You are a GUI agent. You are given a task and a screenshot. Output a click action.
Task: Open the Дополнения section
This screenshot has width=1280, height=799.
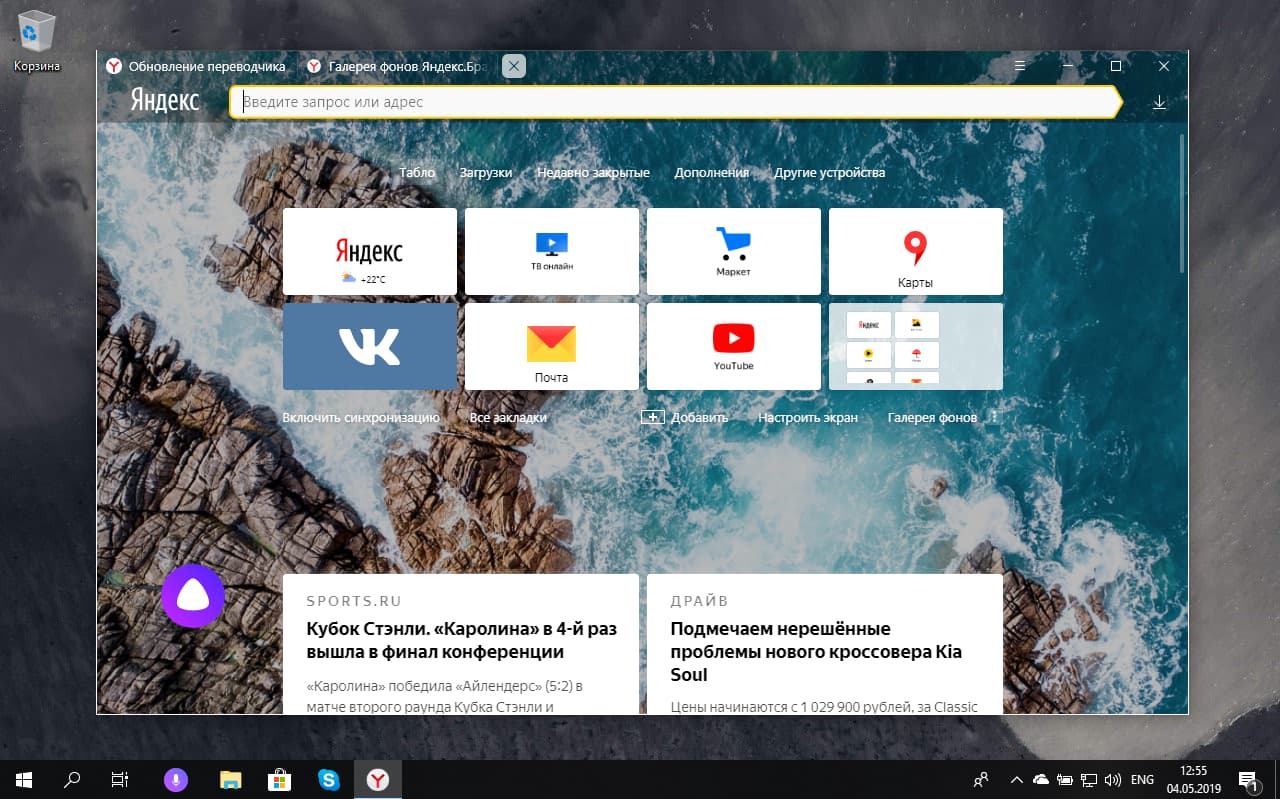tap(711, 172)
